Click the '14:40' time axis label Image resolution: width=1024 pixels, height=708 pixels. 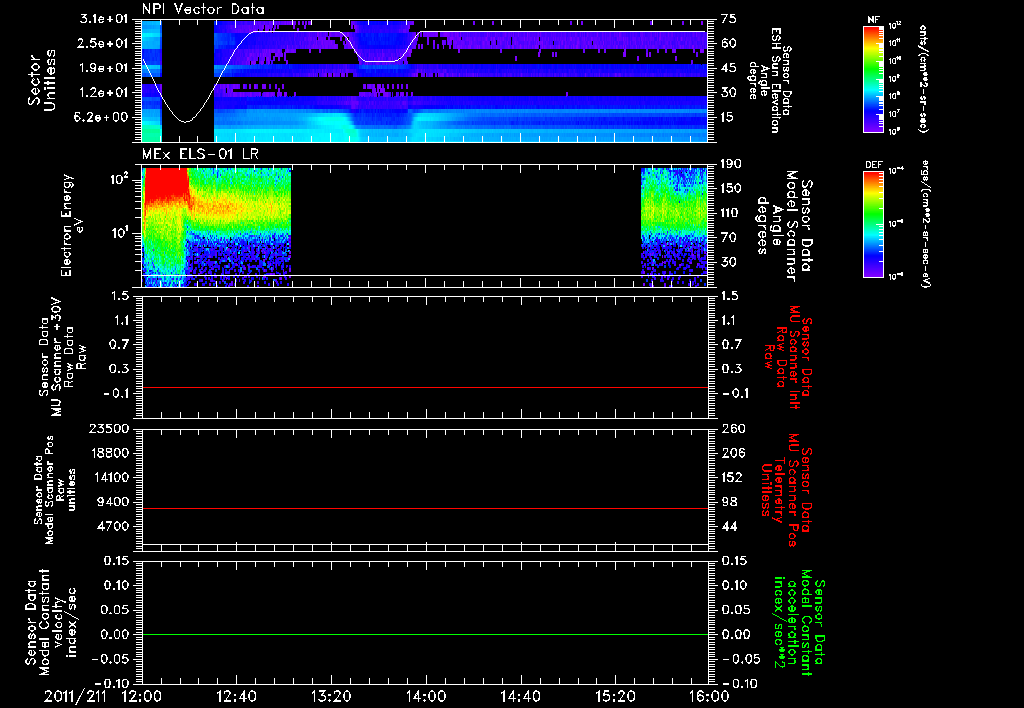tap(520, 696)
